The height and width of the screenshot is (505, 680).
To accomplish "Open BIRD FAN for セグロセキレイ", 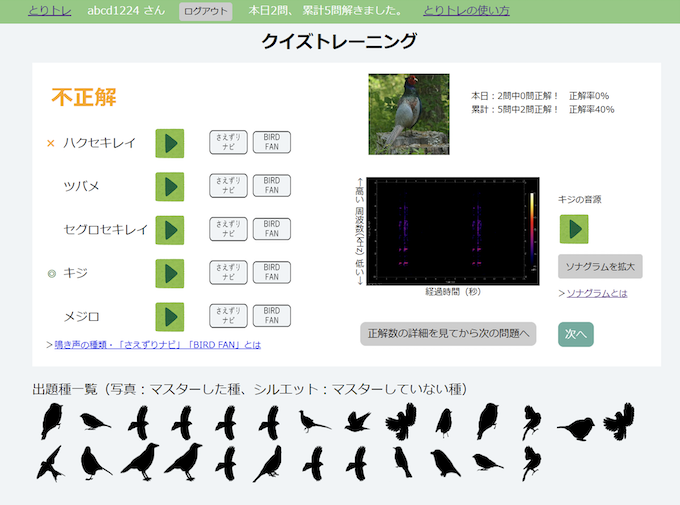I will [x=271, y=229].
